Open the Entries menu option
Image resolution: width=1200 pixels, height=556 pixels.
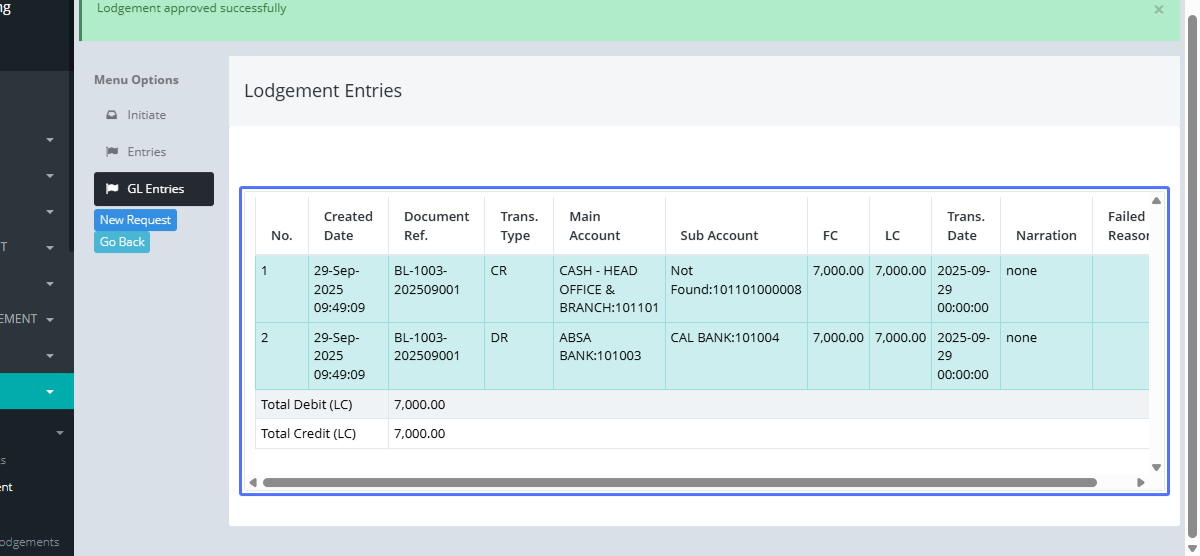(146, 152)
